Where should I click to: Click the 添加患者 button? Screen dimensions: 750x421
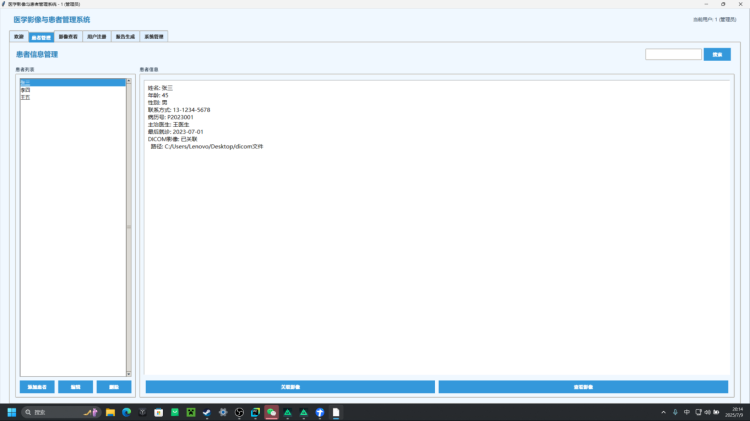(x=37, y=387)
